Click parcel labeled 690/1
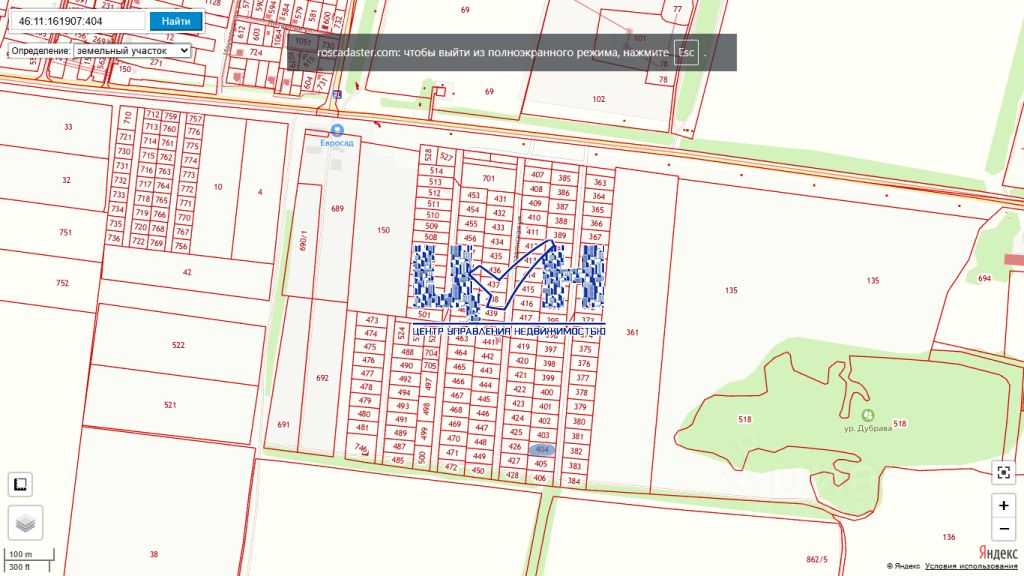The width and height of the screenshot is (1024, 576). point(302,240)
